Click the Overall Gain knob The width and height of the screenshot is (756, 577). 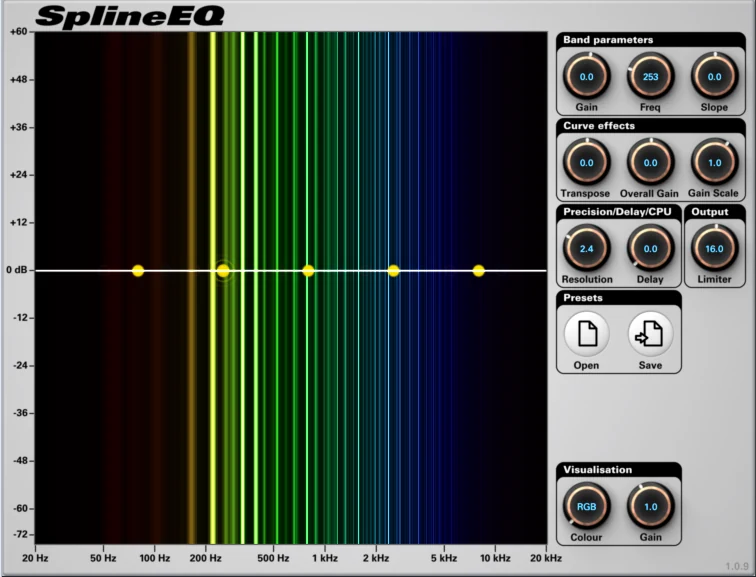[650, 163]
